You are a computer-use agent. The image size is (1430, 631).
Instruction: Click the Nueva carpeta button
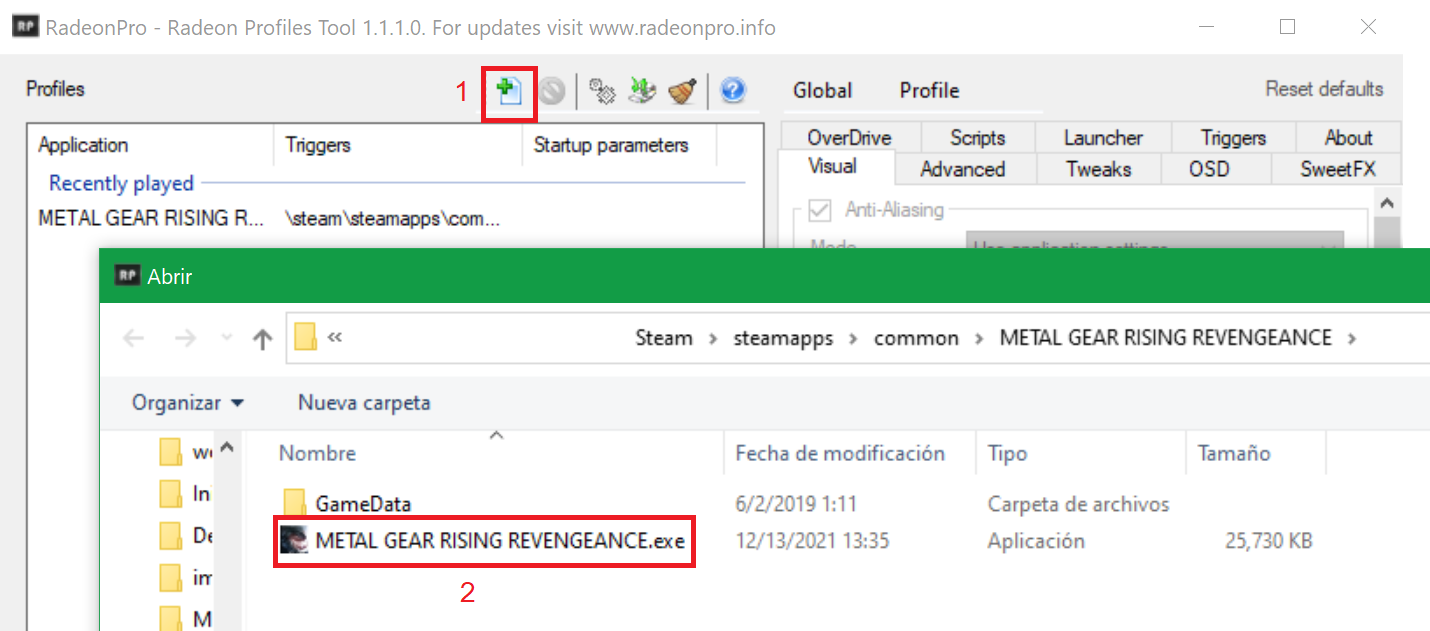tap(364, 403)
